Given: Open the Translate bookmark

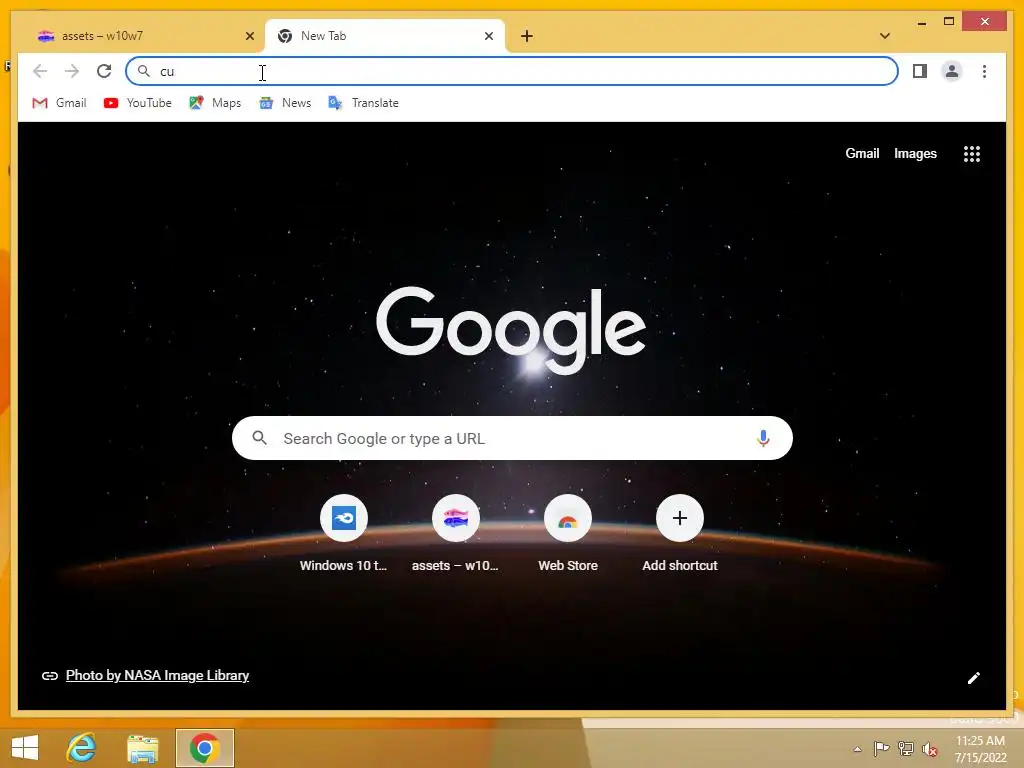Looking at the screenshot, I should [x=364, y=103].
